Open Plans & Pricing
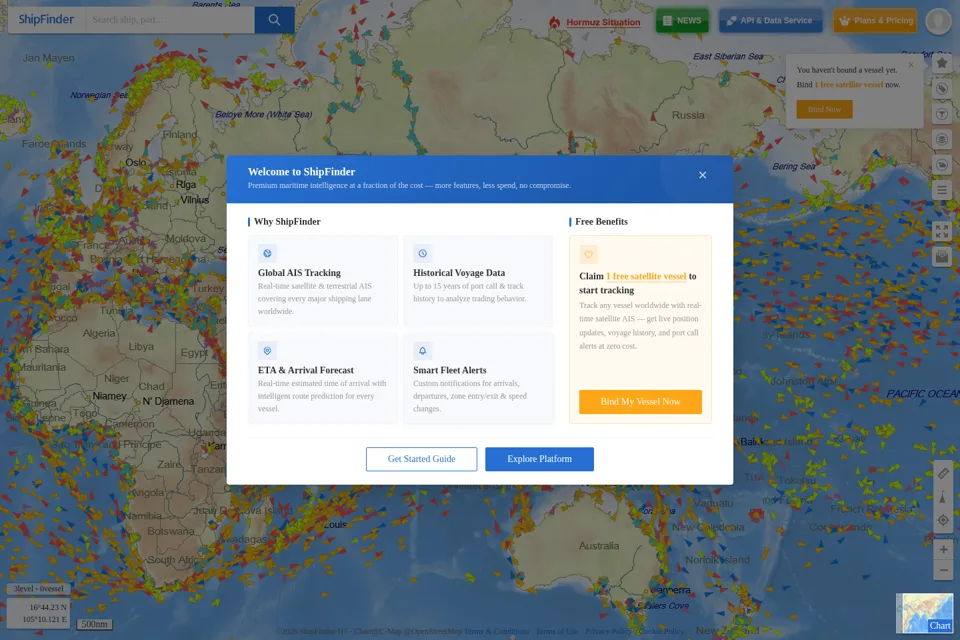Image resolution: width=960 pixels, height=640 pixels. click(875, 20)
